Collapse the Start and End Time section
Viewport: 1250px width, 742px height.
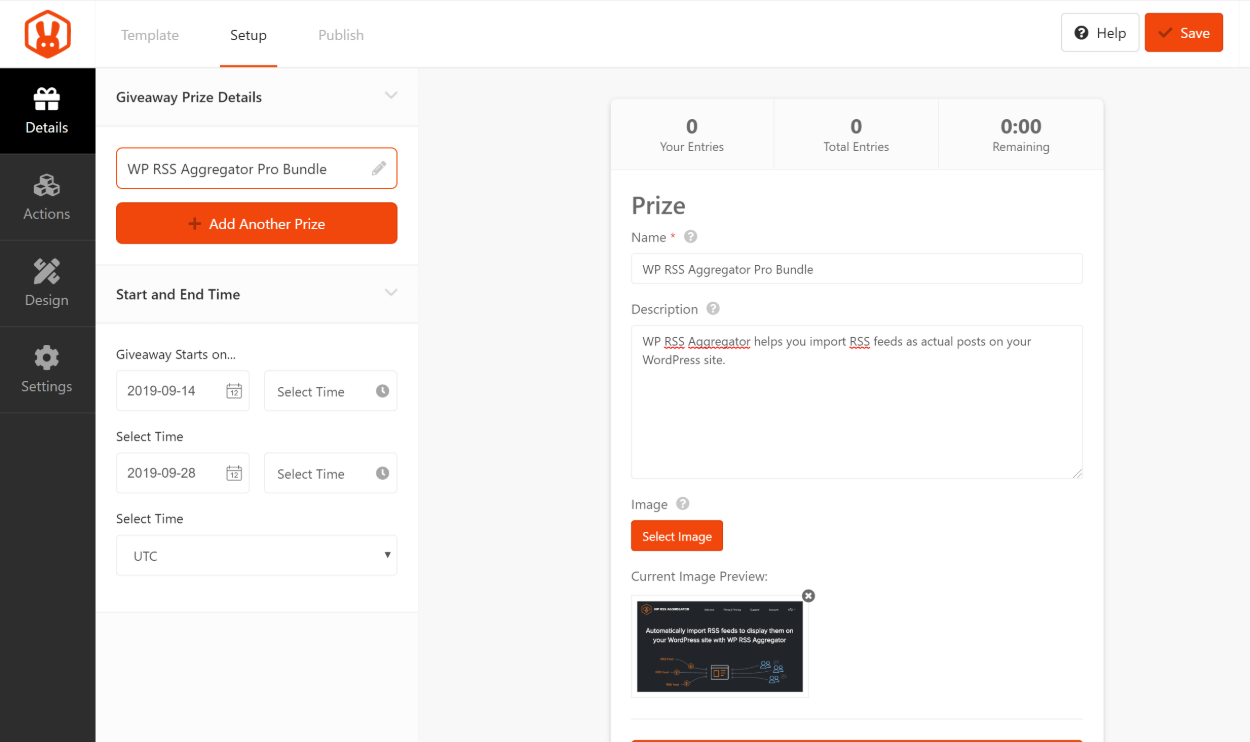(x=391, y=293)
